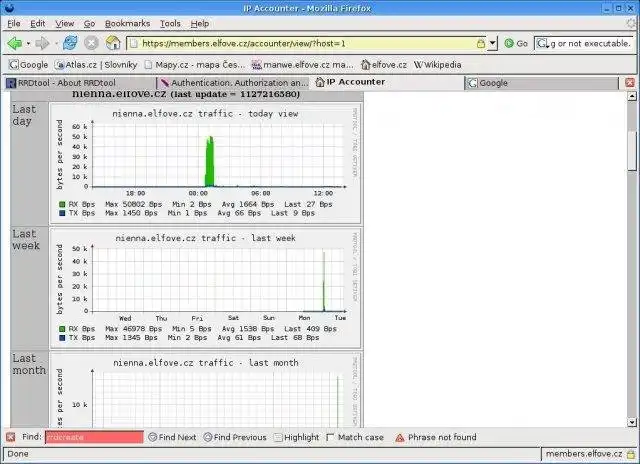Screen dimensions: 640x464
Task: Click Find Previous
Action: pos(235,437)
